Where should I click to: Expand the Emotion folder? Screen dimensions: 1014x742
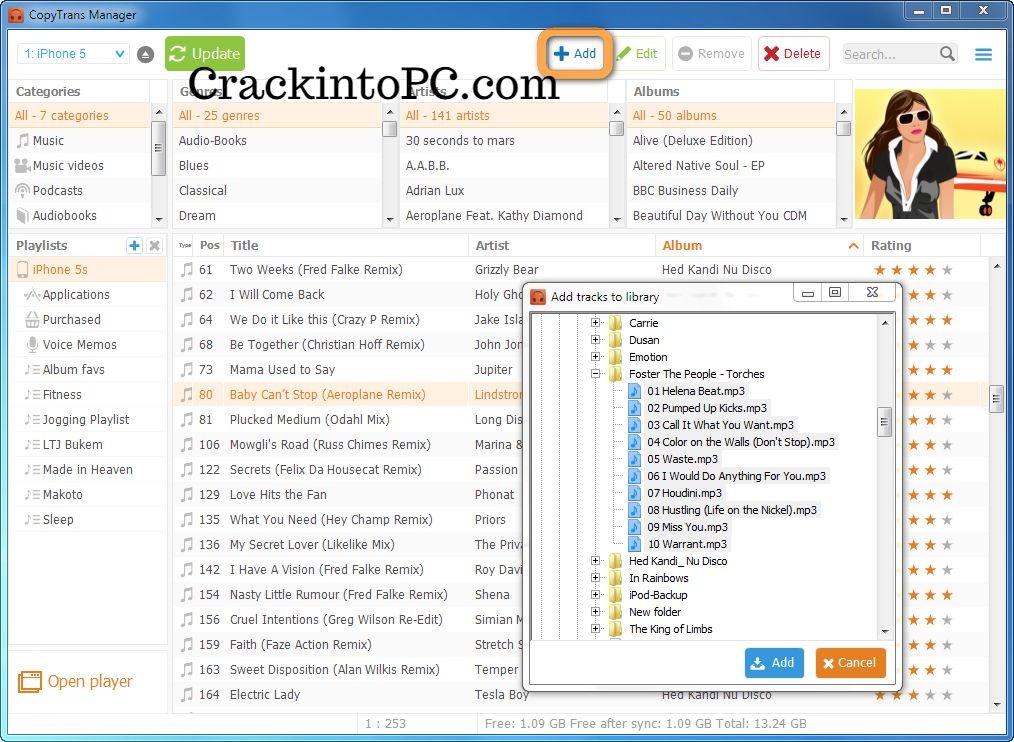click(595, 356)
